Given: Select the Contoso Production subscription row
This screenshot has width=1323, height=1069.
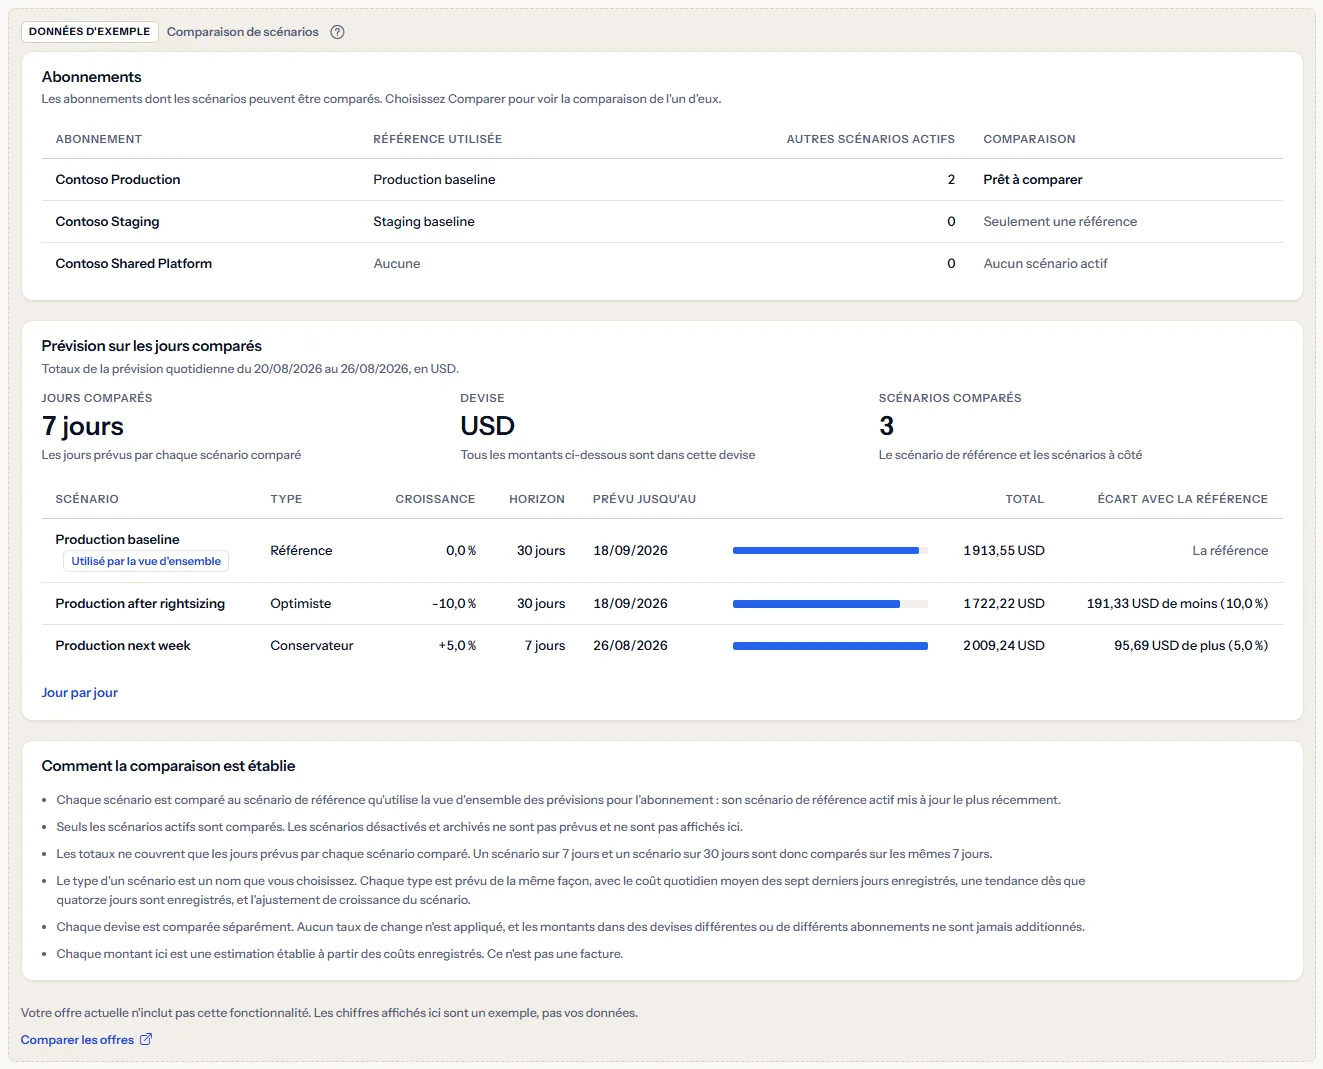Looking at the screenshot, I should [662, 180].
